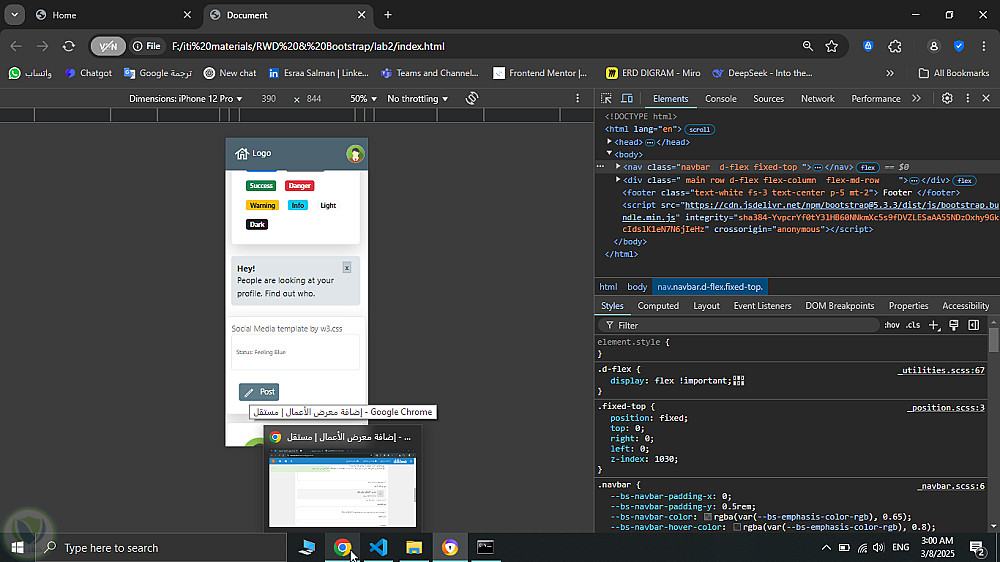Click the browser back arrow

click(x=16, y=46)
